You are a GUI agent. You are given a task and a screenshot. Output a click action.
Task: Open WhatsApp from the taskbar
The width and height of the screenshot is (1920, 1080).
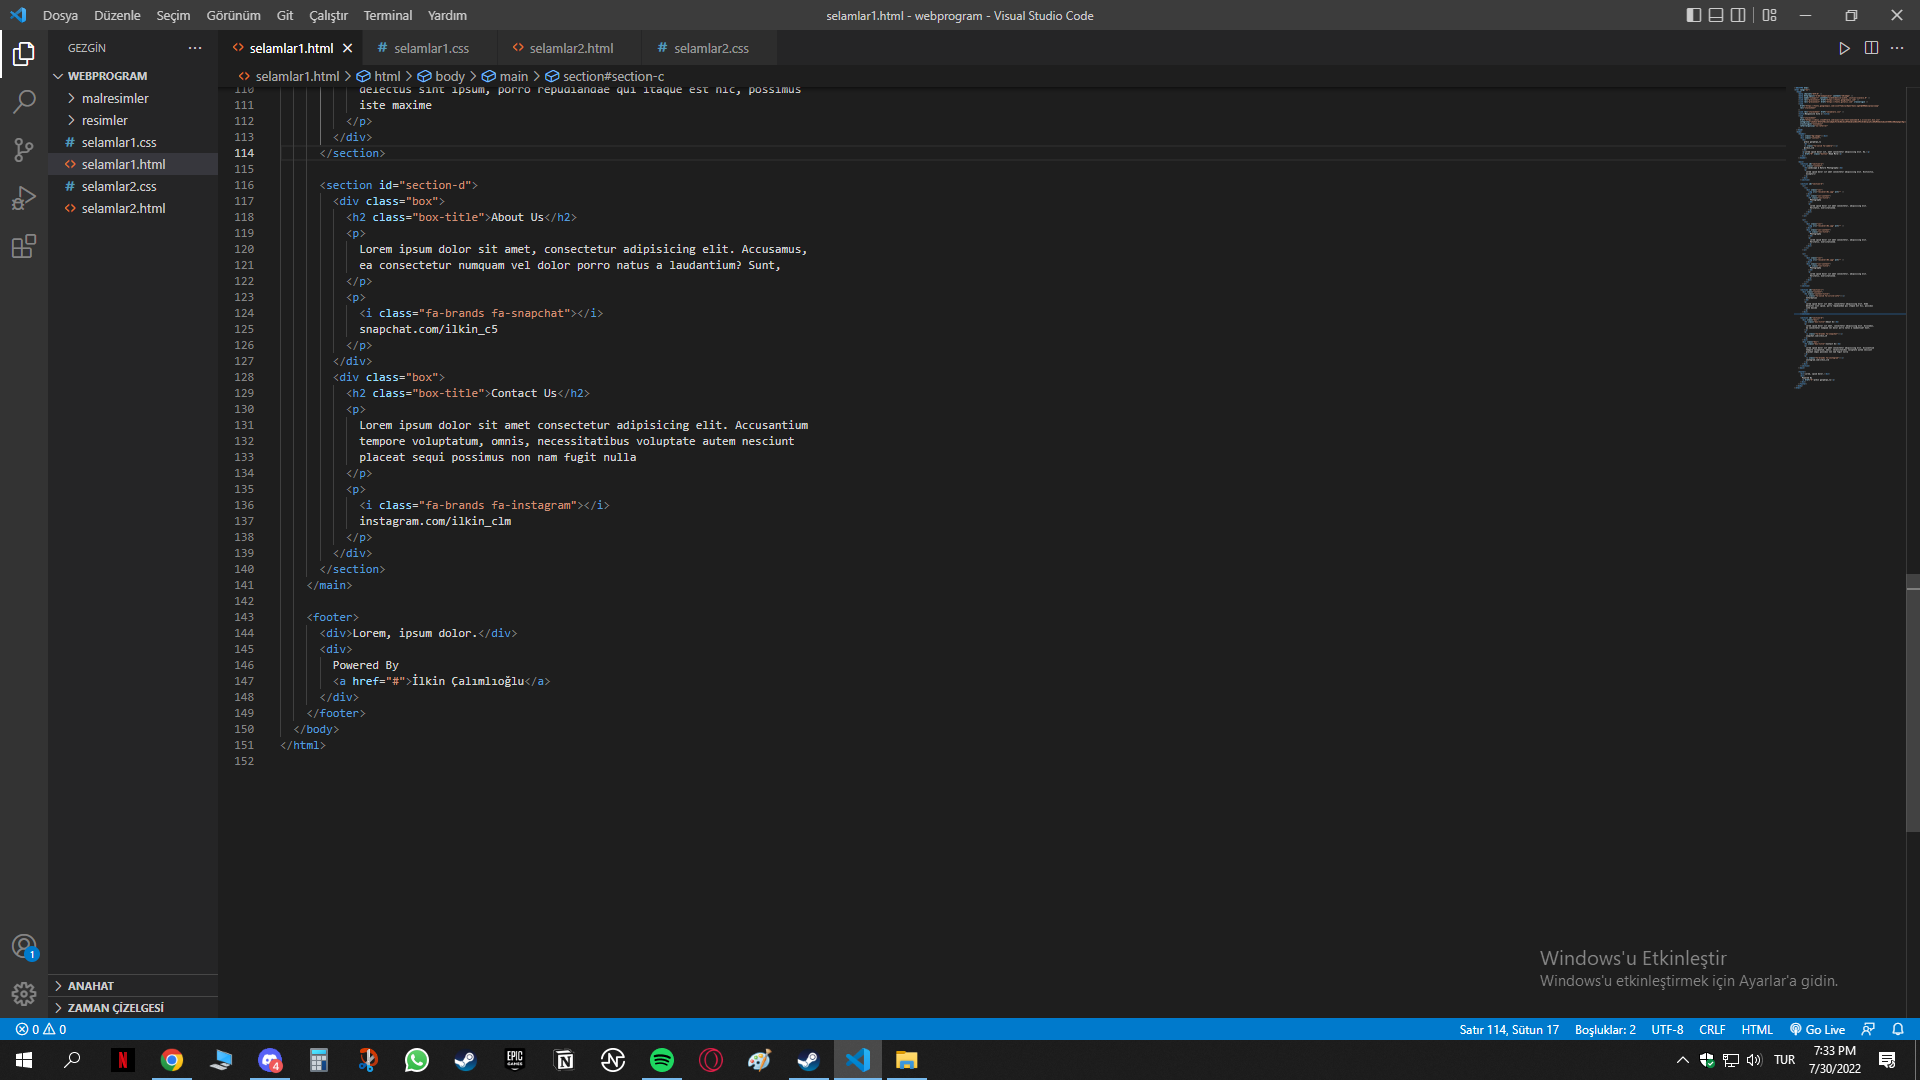click(x=417, y=1060)
